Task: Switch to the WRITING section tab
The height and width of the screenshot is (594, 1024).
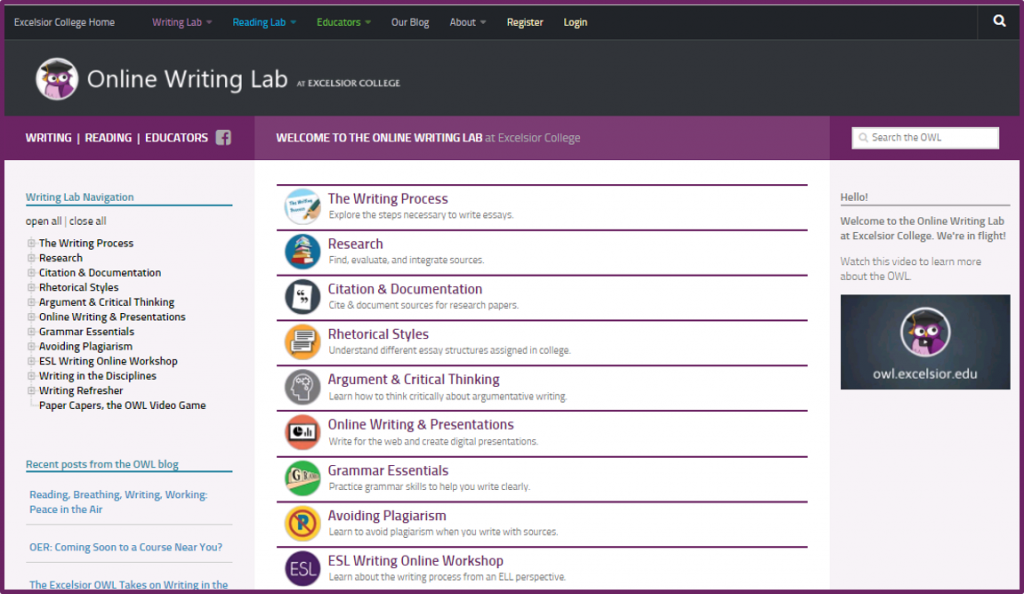Action: click(48, 138)
